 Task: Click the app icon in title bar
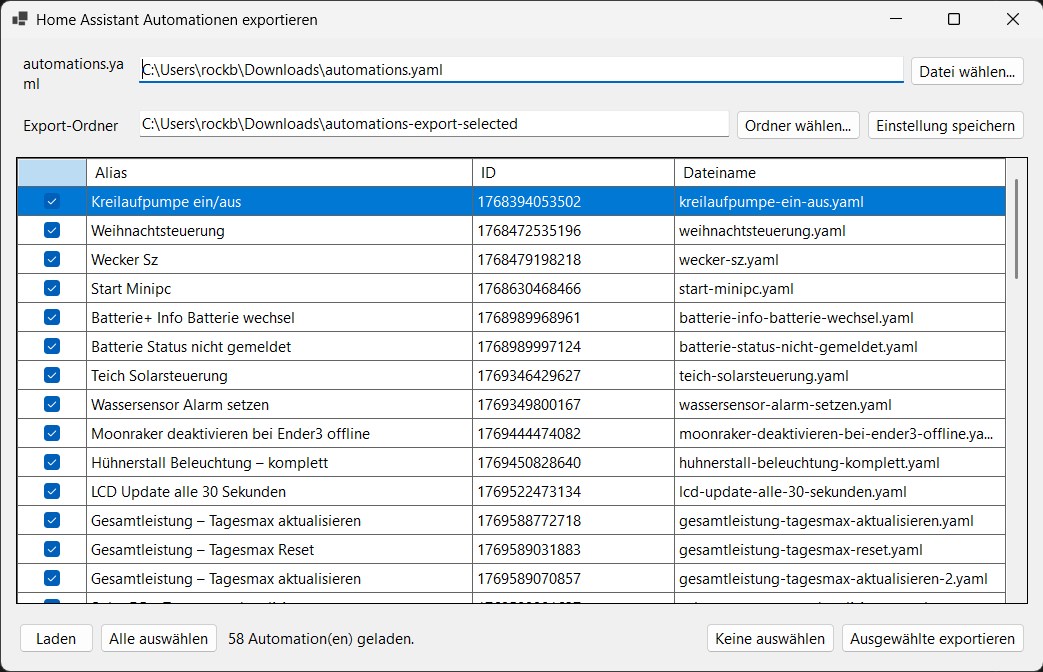(20, 19)
